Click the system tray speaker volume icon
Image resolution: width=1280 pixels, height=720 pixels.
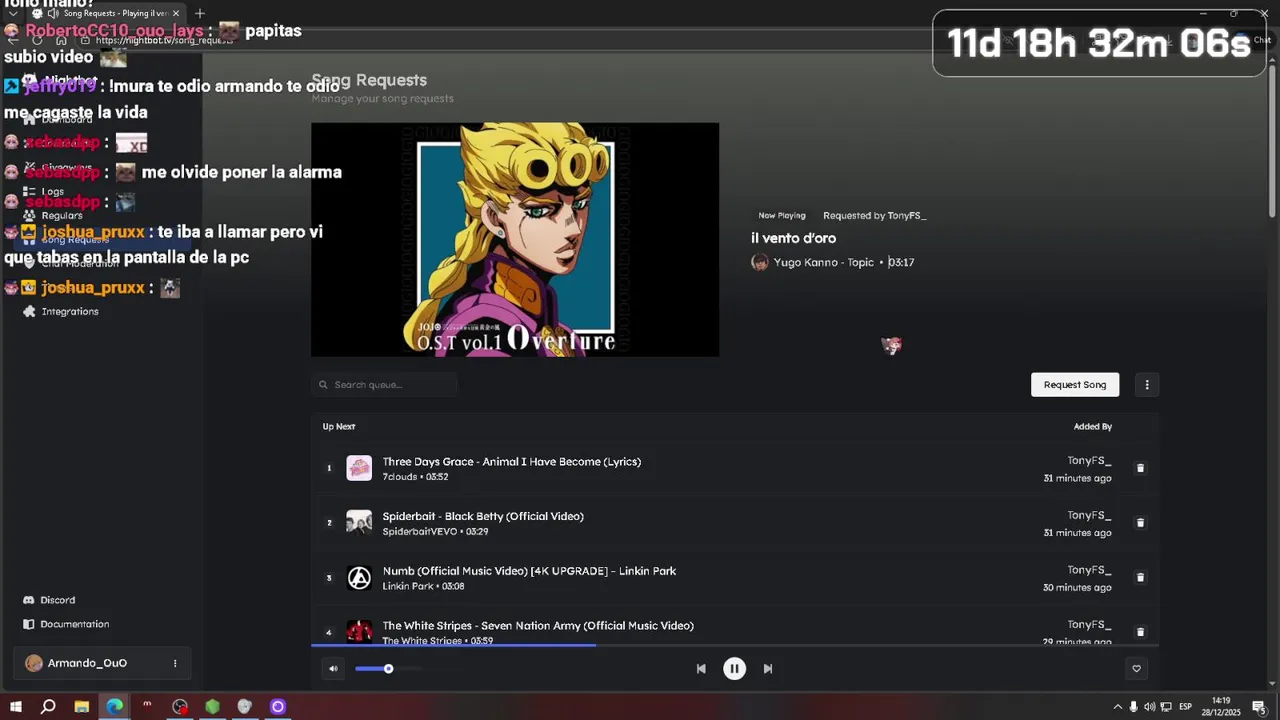(1149, 707)
